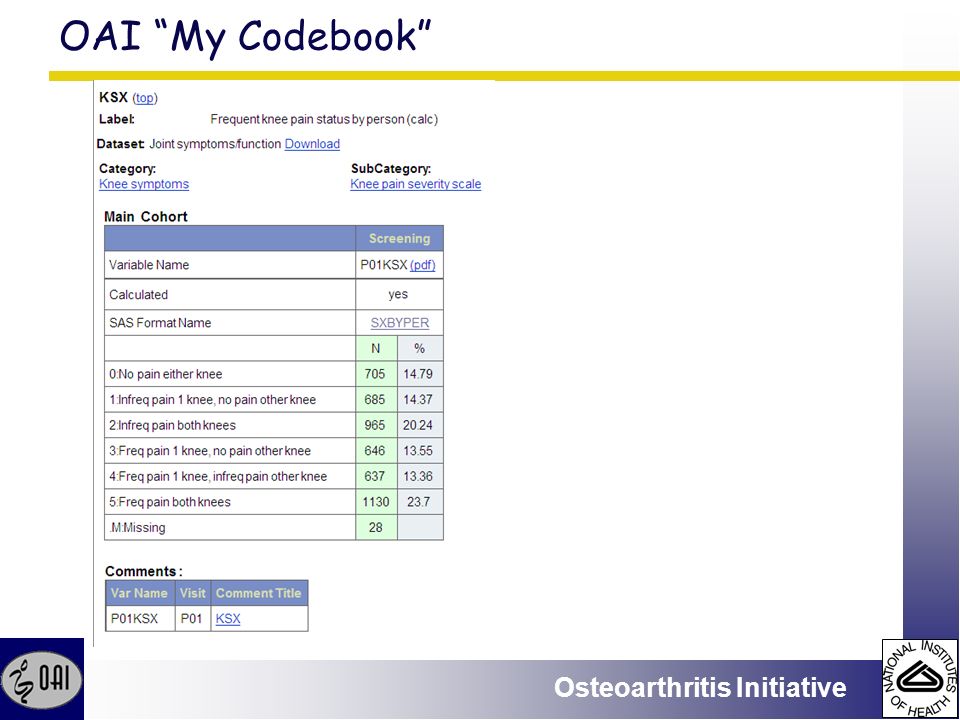This screenshot has width=960, height=720.
Task: Click the 'Category:' label
Action: pyautogui.click(x=127, y=168)
